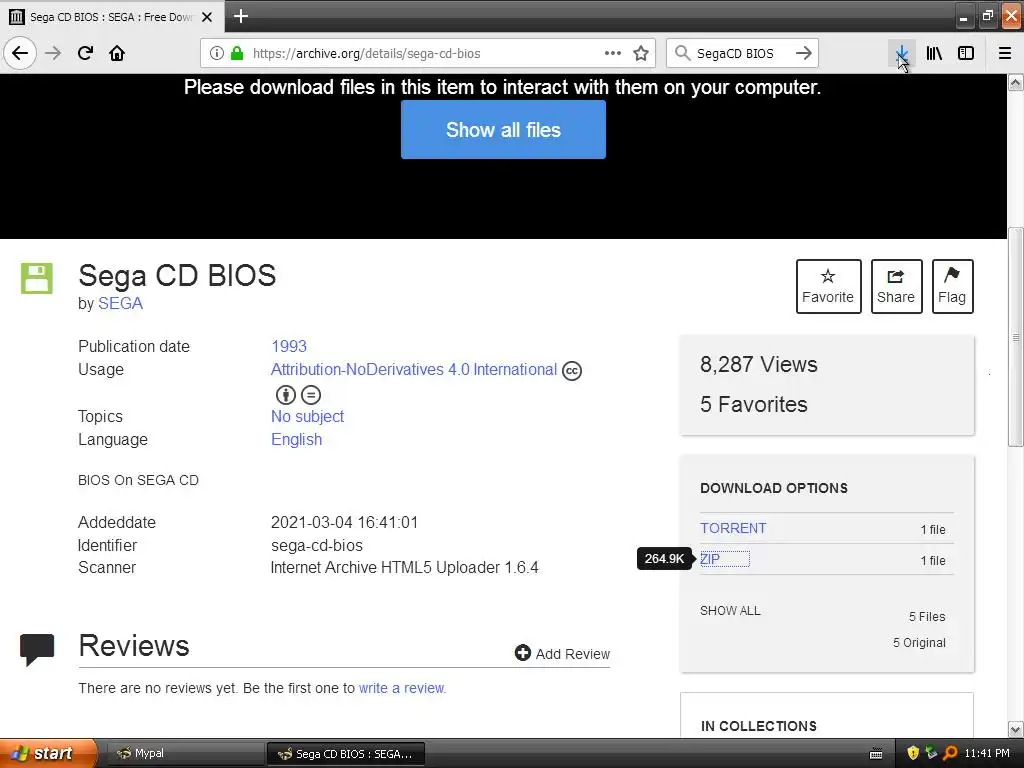Open page actions three-dot menu
The width and height of the screenshot is (1024, 768).
(613, 54)
